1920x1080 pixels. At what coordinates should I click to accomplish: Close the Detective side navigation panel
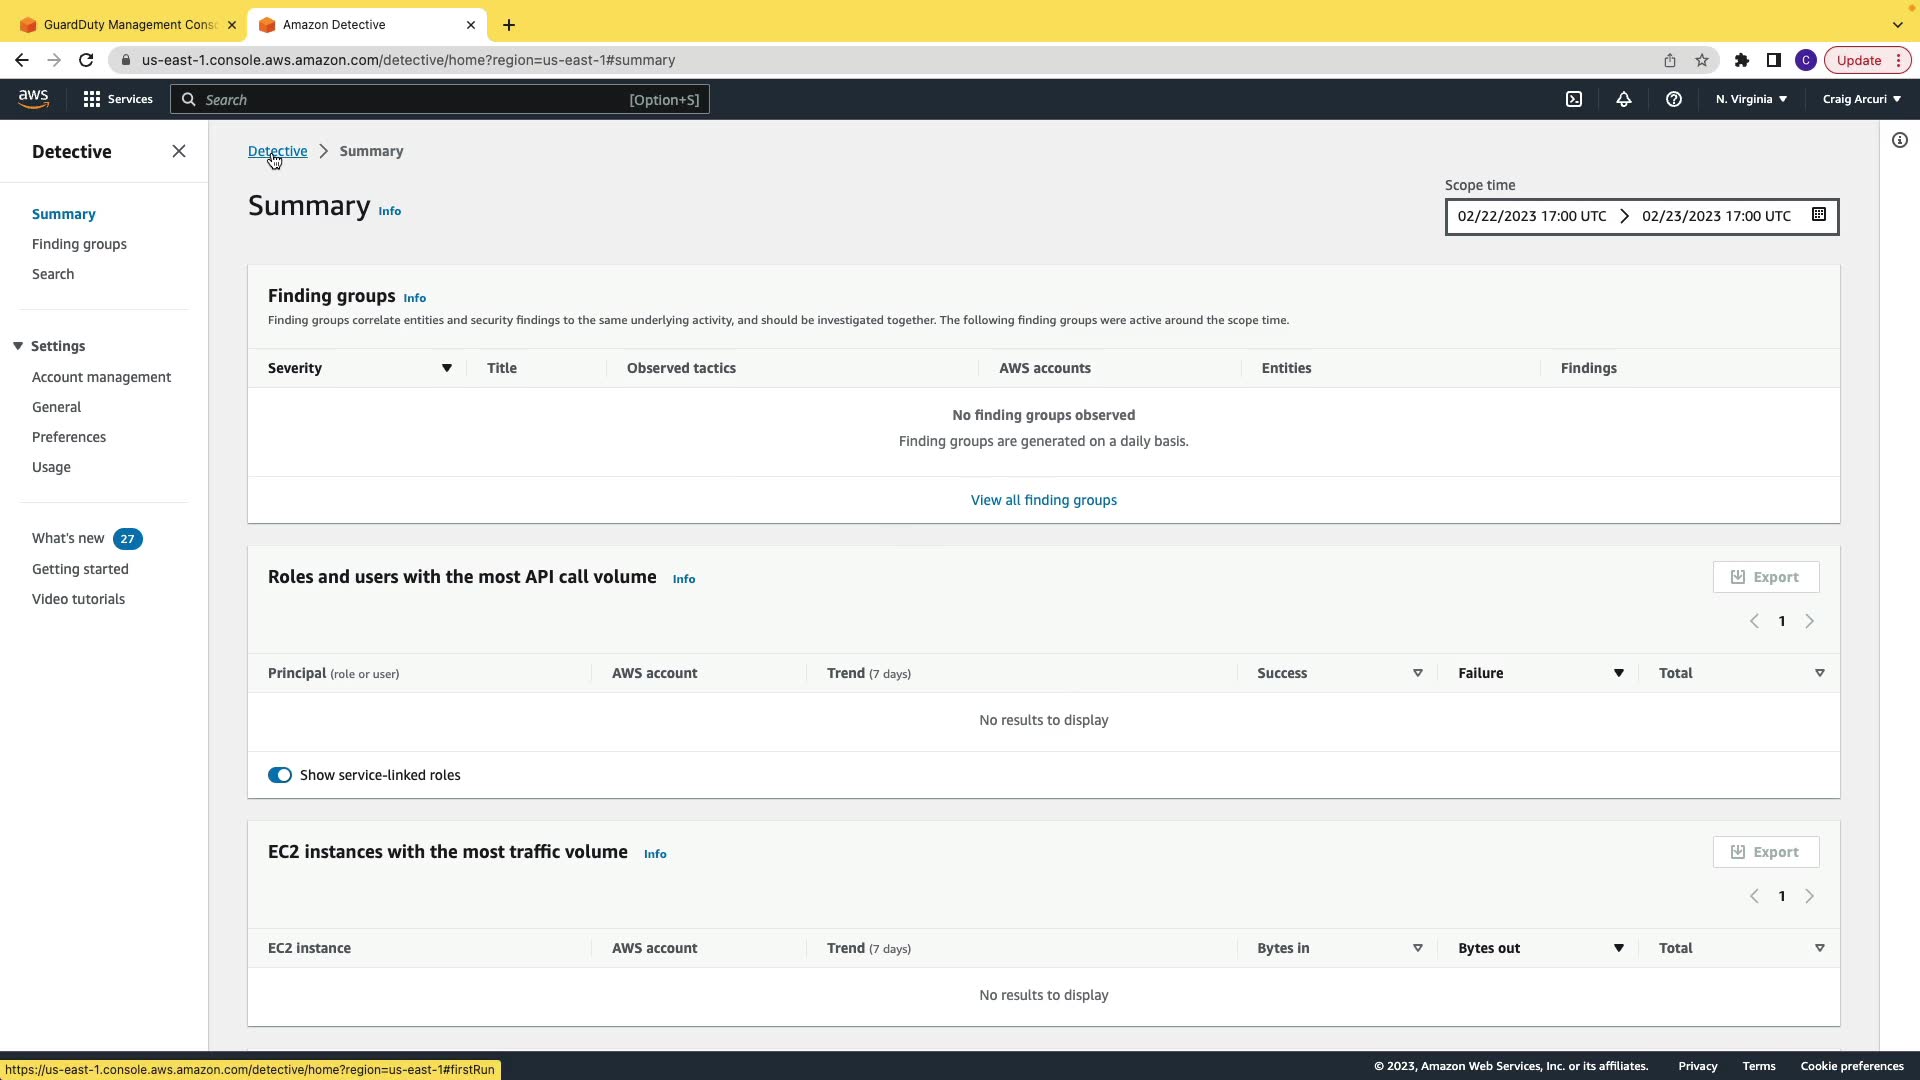(179, 151)
